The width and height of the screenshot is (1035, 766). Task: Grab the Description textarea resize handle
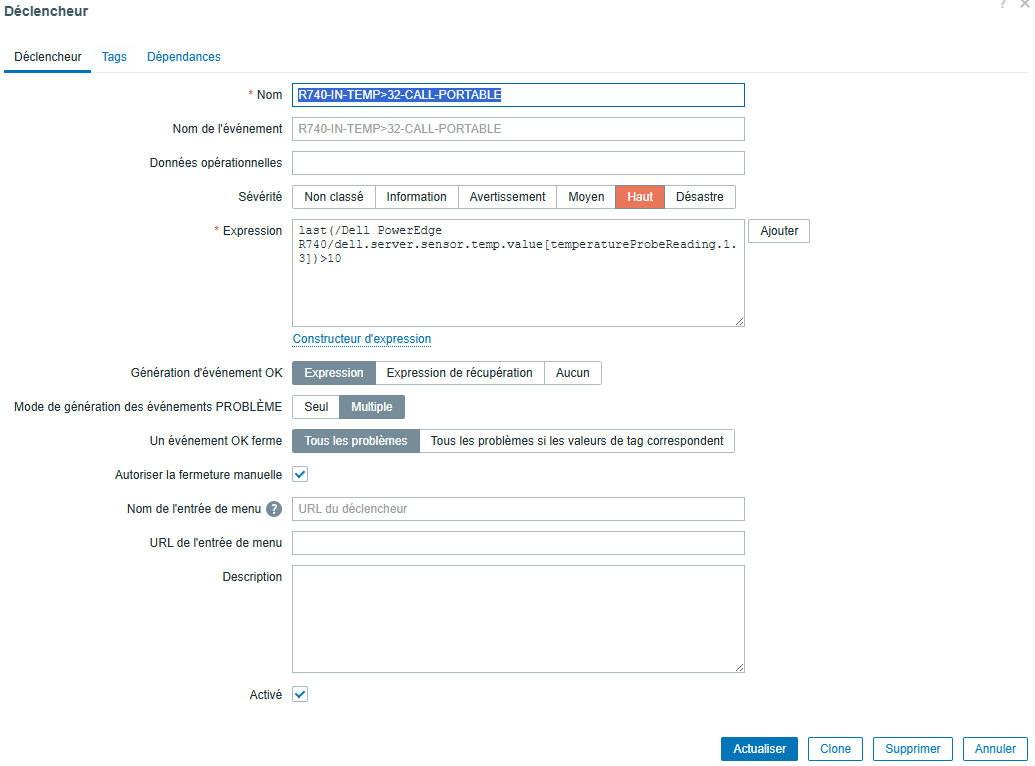tap(739, 668)
